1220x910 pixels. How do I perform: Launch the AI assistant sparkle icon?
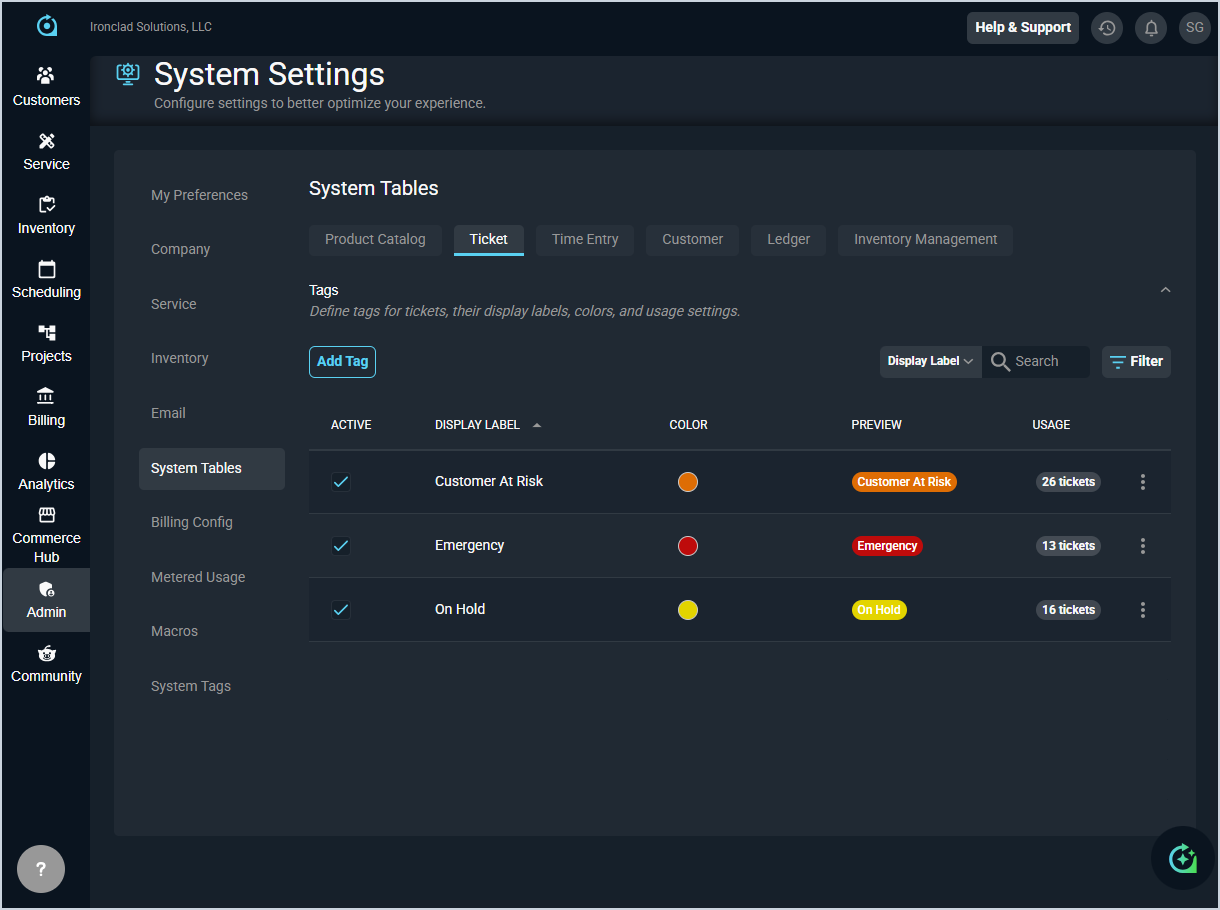[1182, 857]
